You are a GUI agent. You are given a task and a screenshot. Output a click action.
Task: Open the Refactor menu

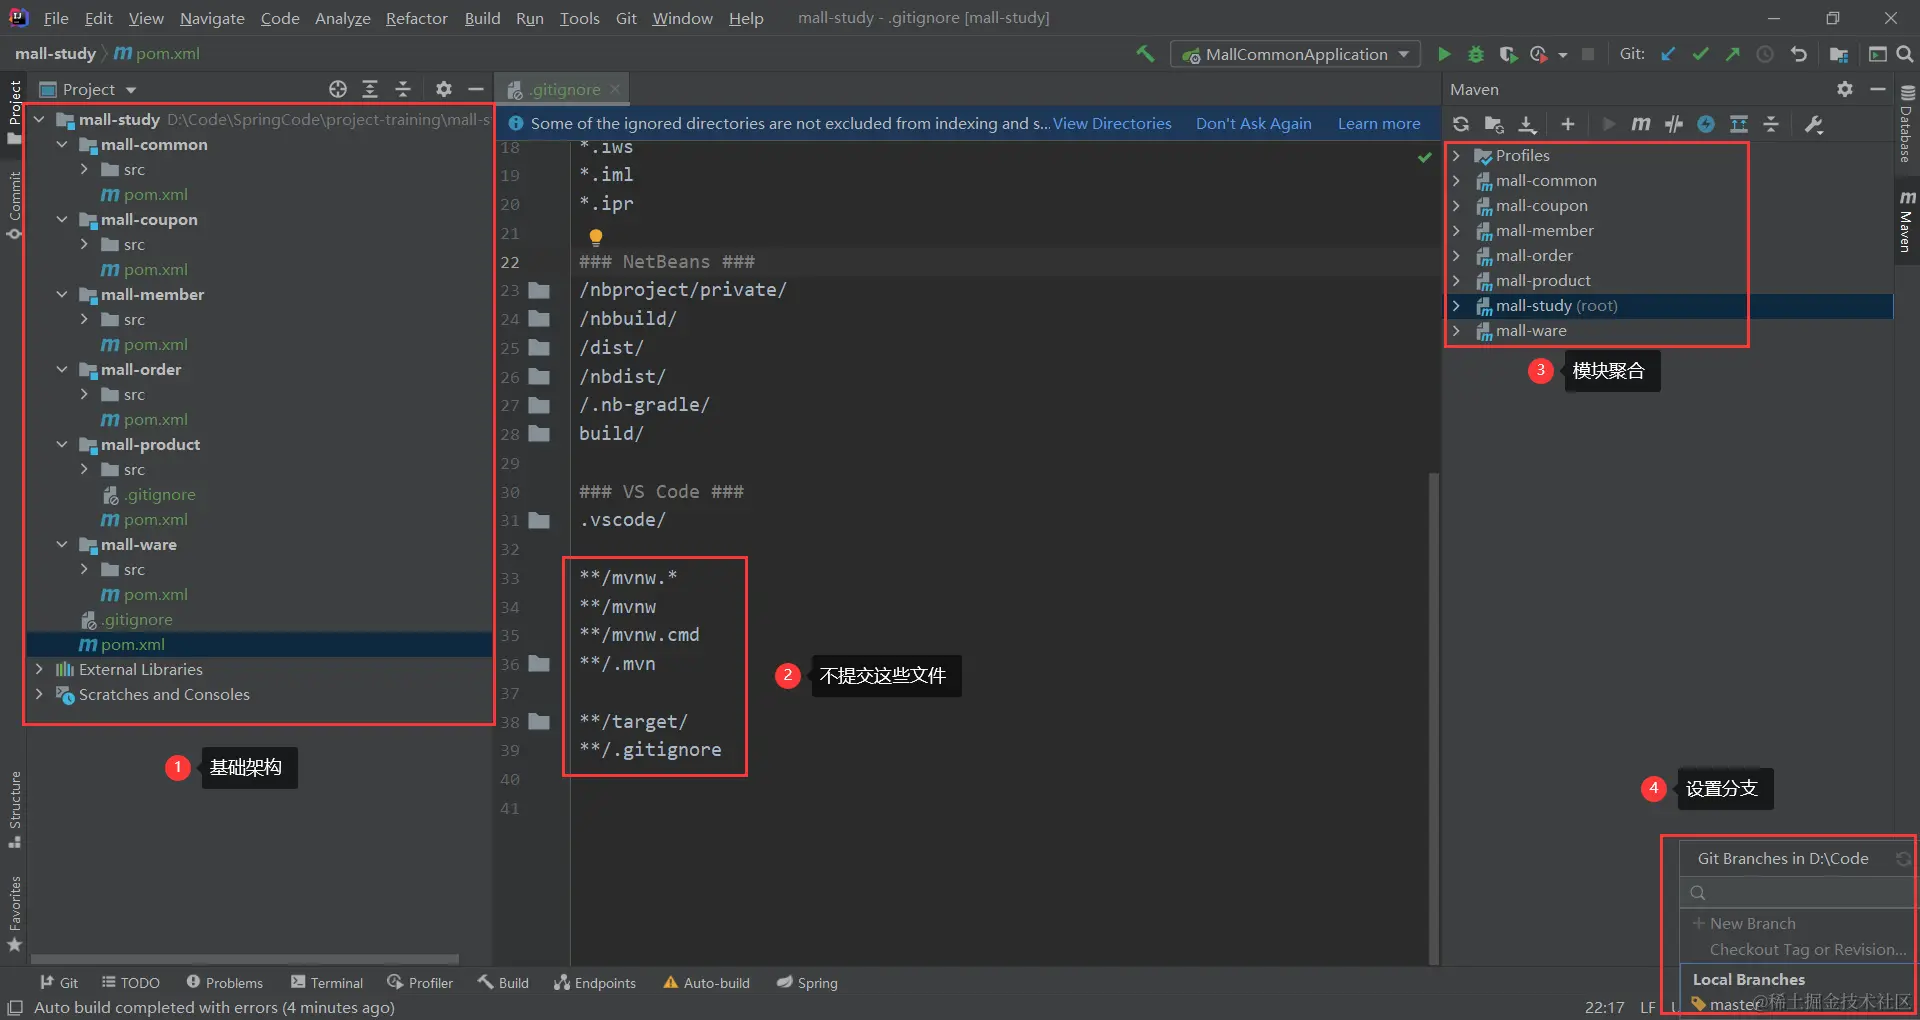[417, 18]
